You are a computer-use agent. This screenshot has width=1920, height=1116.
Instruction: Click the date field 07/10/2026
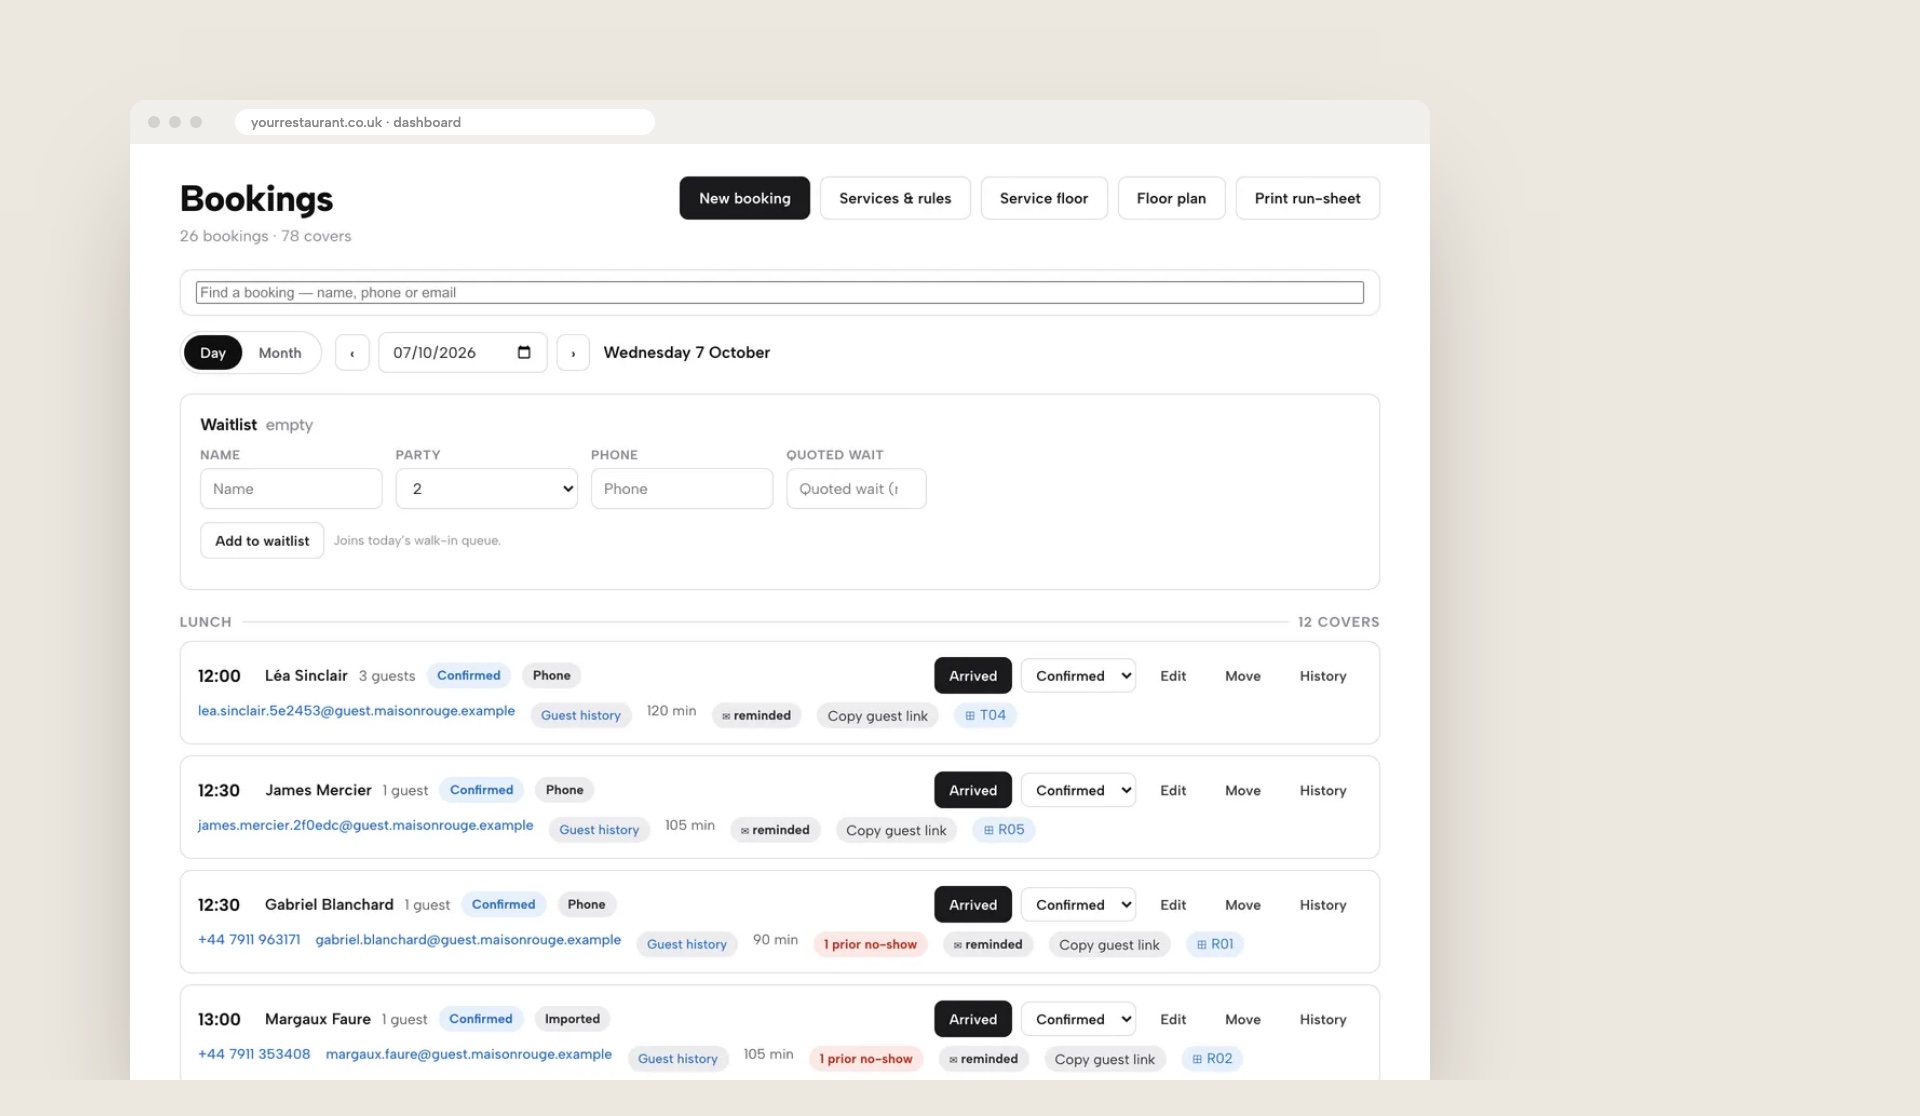(462, 353)
